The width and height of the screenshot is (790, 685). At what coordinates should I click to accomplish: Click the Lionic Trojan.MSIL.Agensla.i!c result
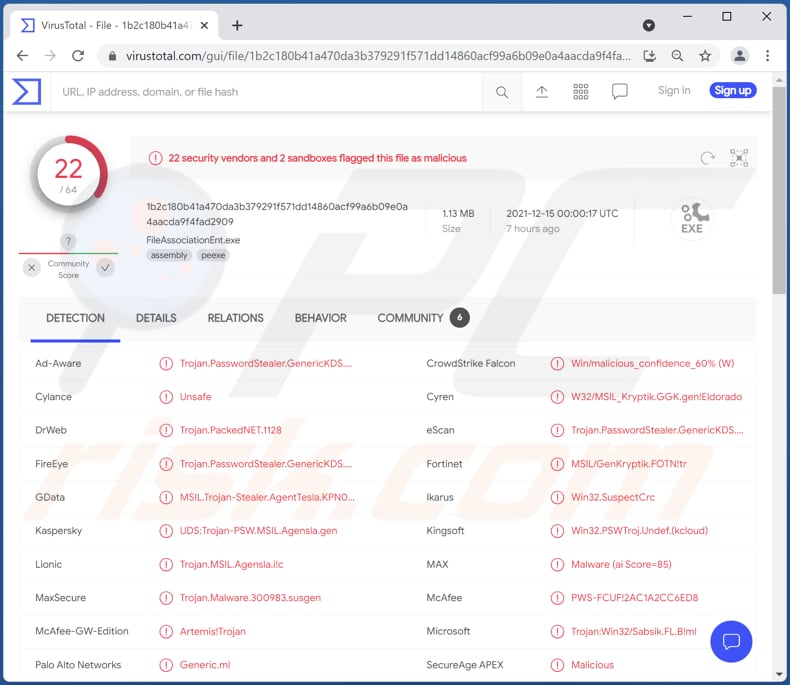click(232, 564)
